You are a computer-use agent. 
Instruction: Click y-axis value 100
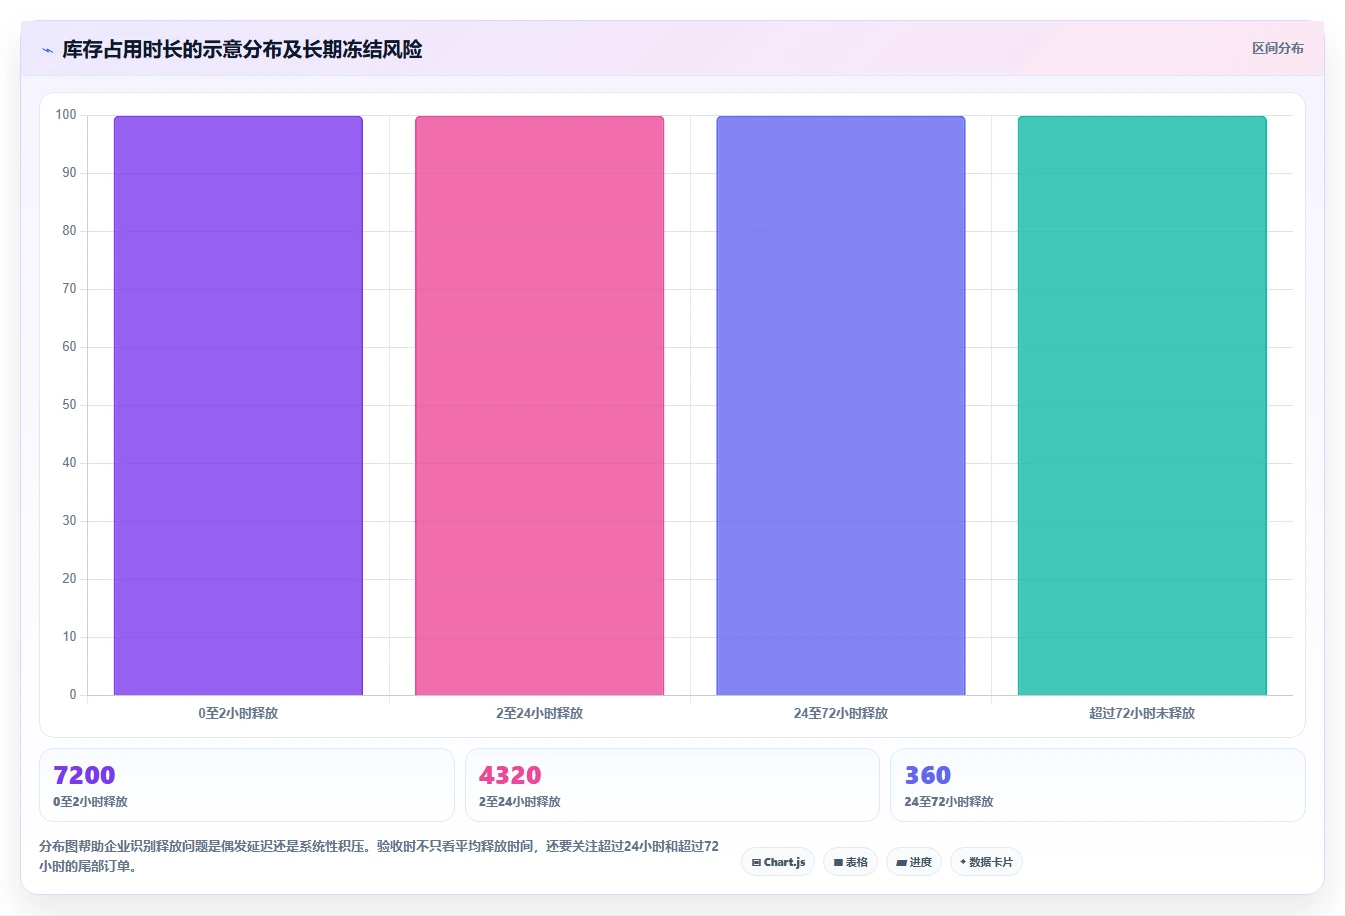pyautogui.click(x=66, y=115)
